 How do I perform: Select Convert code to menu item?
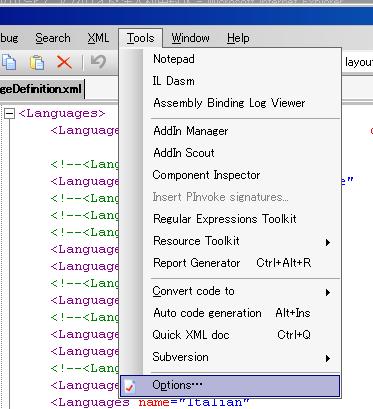click(x=230, y=291)
